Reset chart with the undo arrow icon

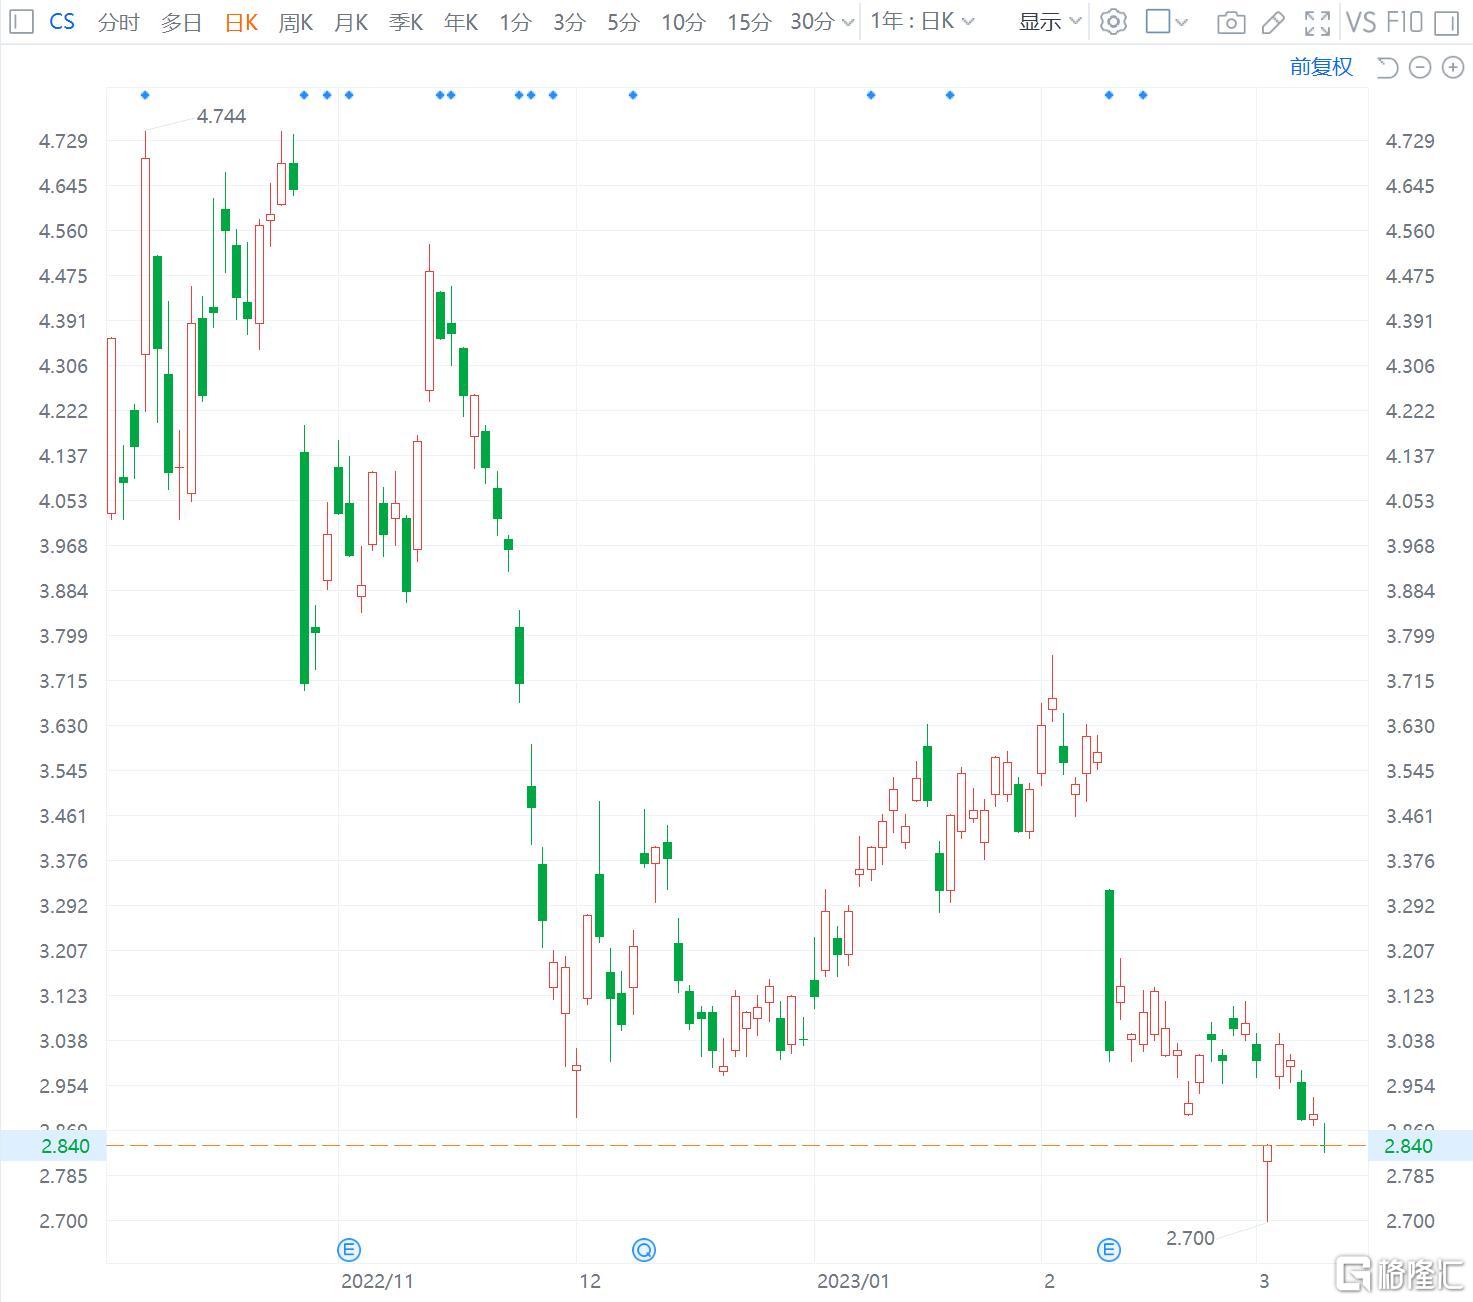pos(1387,67)
